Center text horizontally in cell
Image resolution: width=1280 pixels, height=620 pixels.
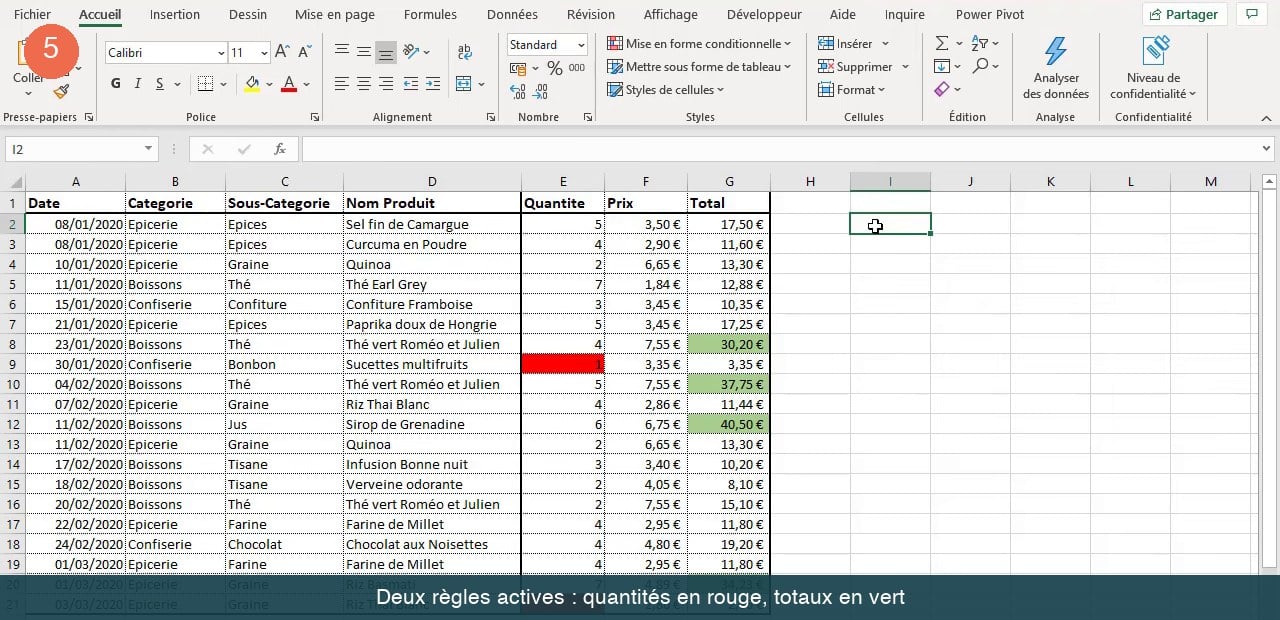click(x=364, y=84)
